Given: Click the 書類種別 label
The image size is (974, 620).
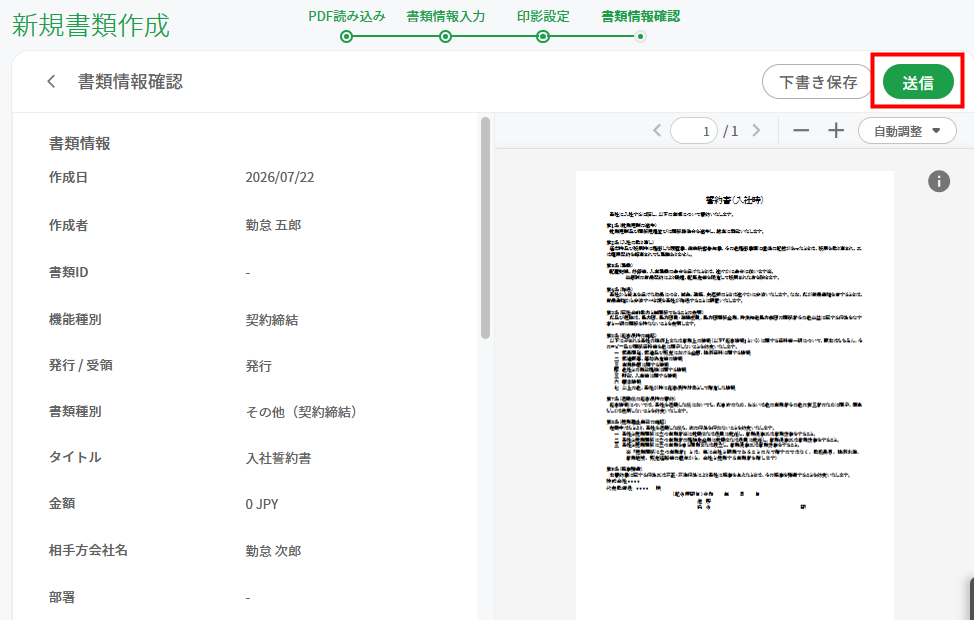Looking at the screenshot, I should click(x=75, y=411).
